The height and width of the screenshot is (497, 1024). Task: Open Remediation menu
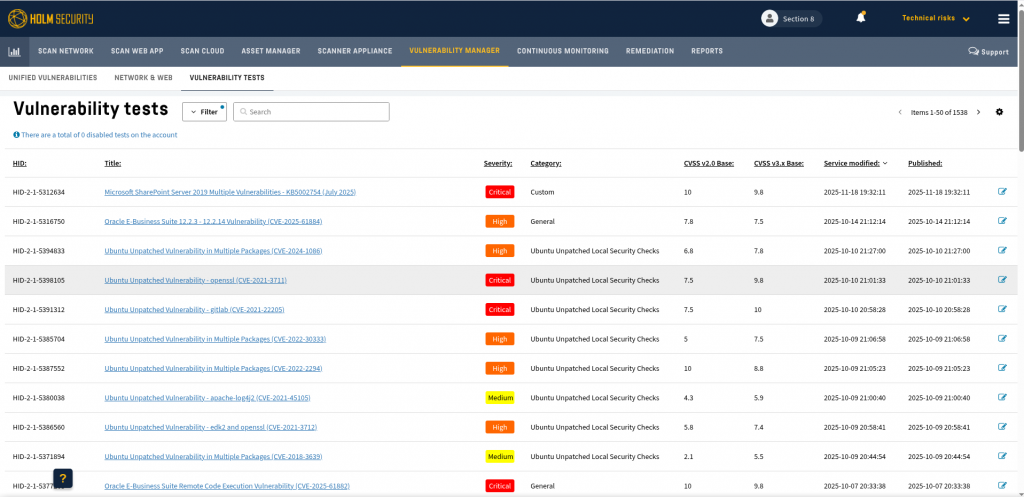pos(650,51)
